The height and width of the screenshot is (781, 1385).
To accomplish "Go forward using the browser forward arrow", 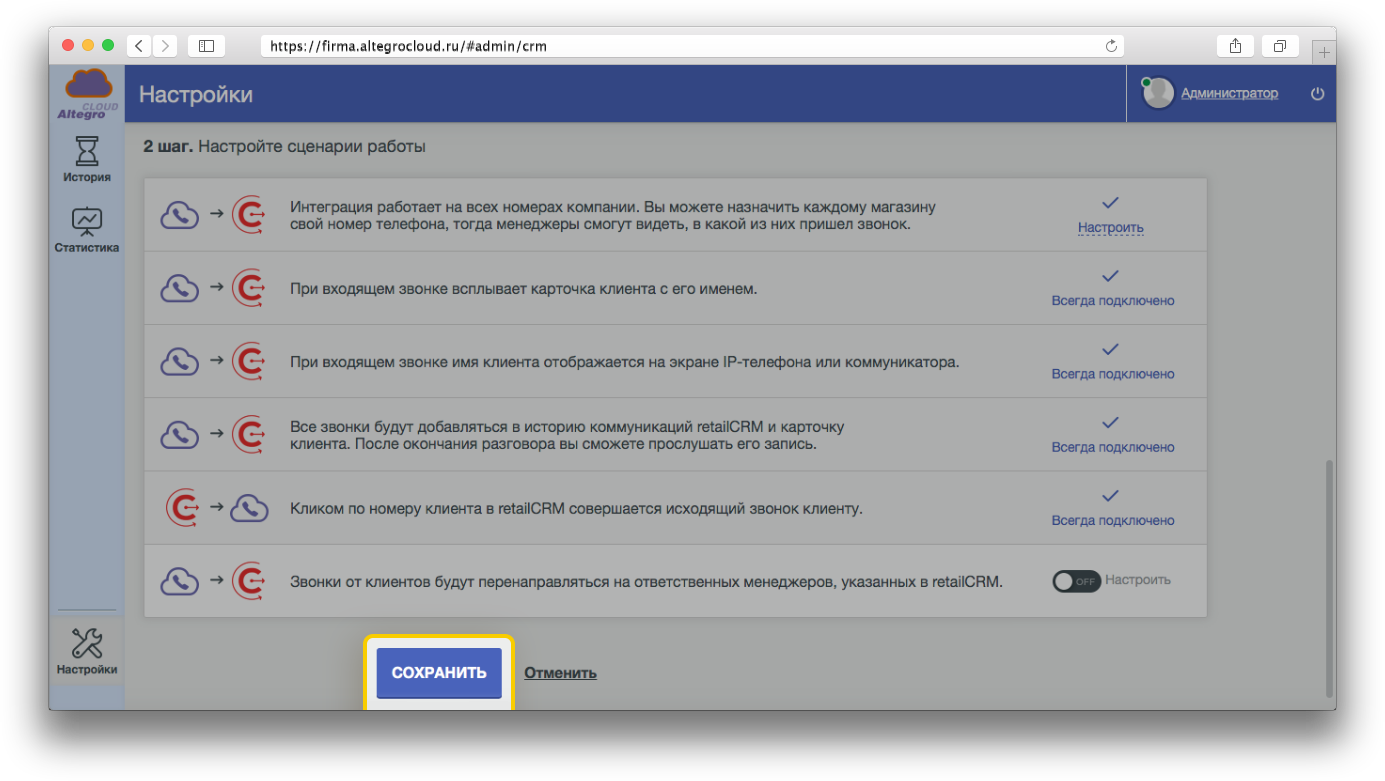I will 165,46.
